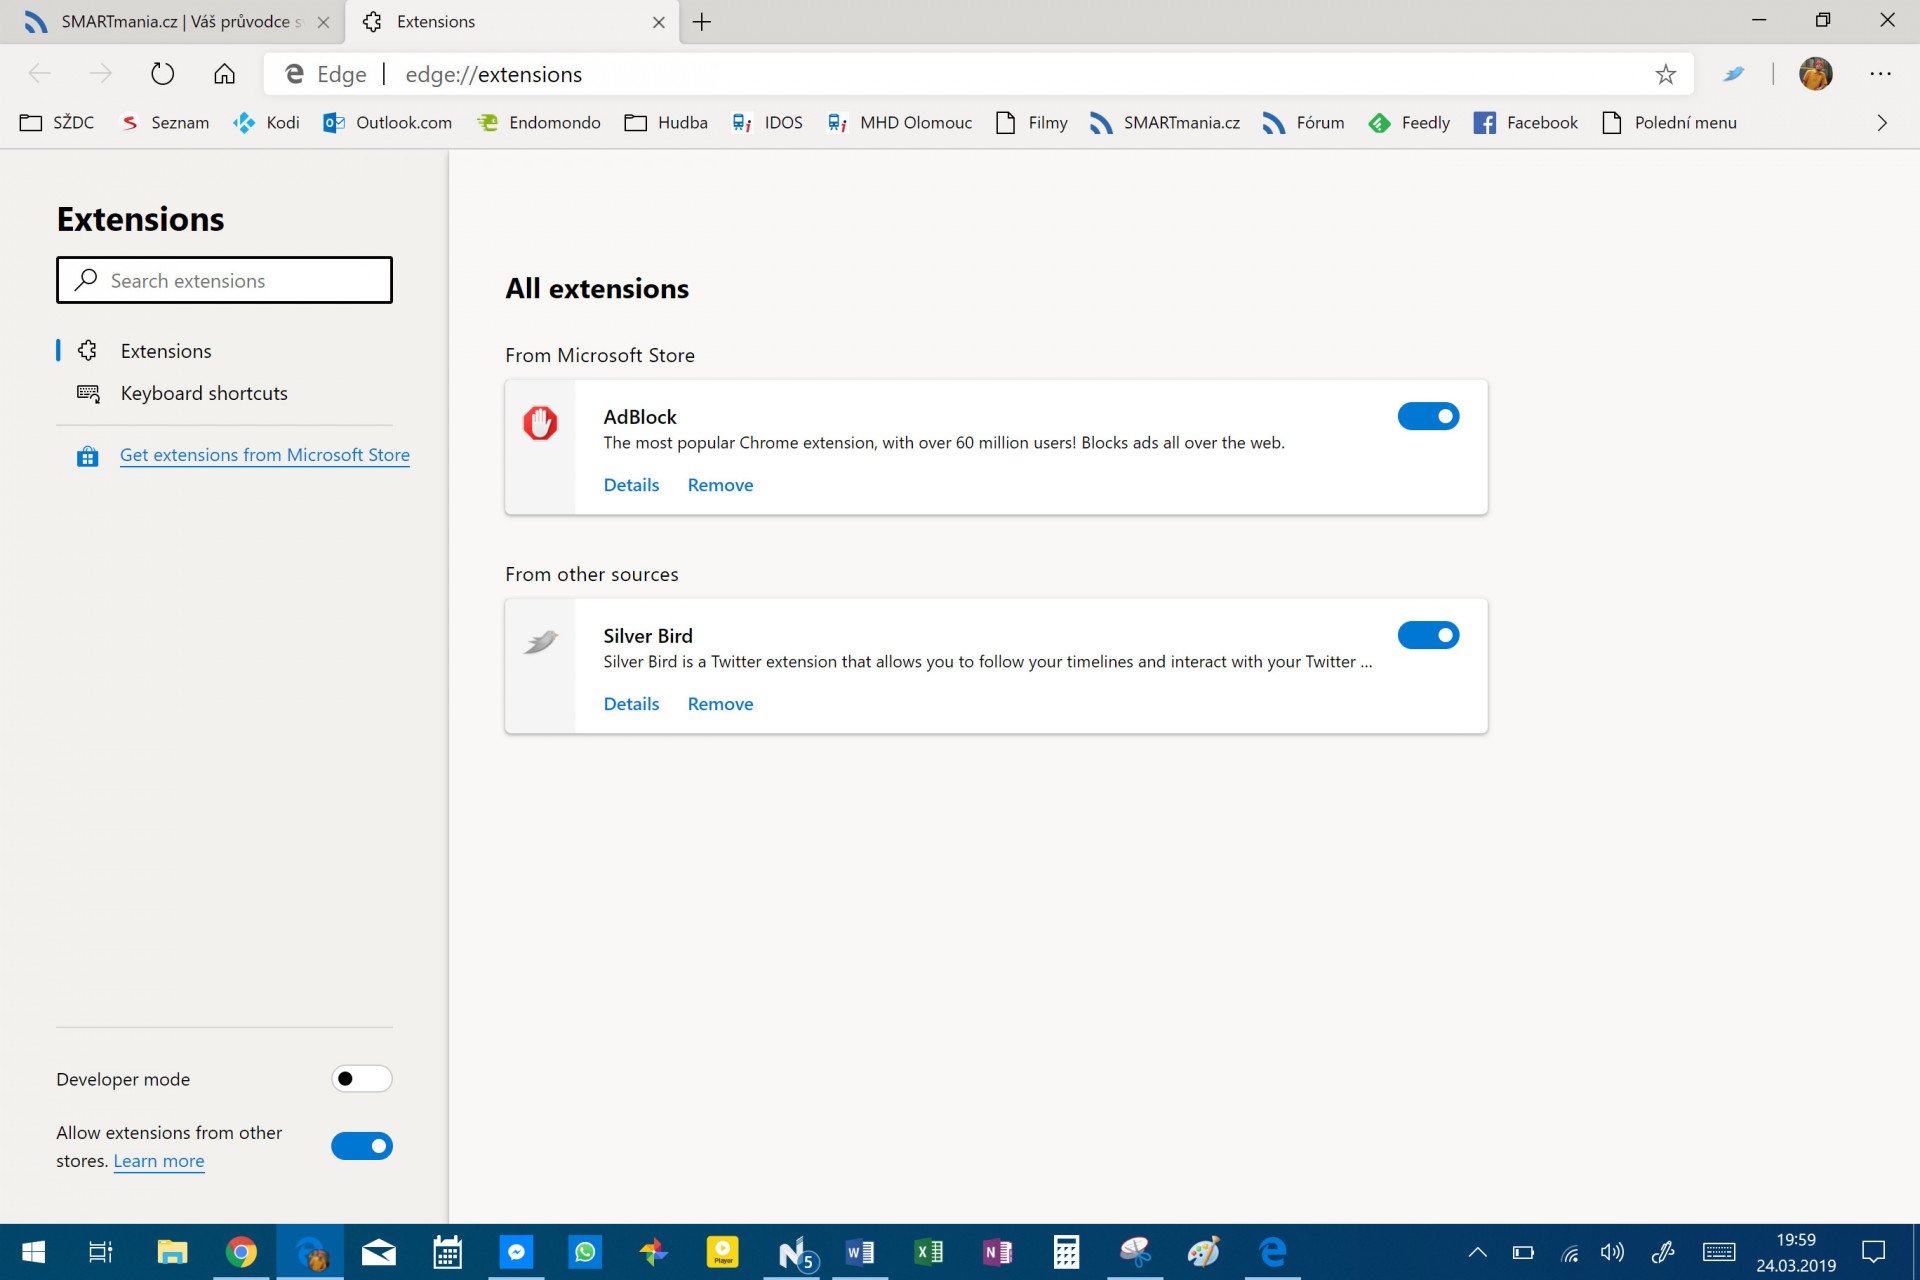The image size is (1920, 1280).
Task: Open Task View on the taskbar
Action: click(x=101, y=1252)
